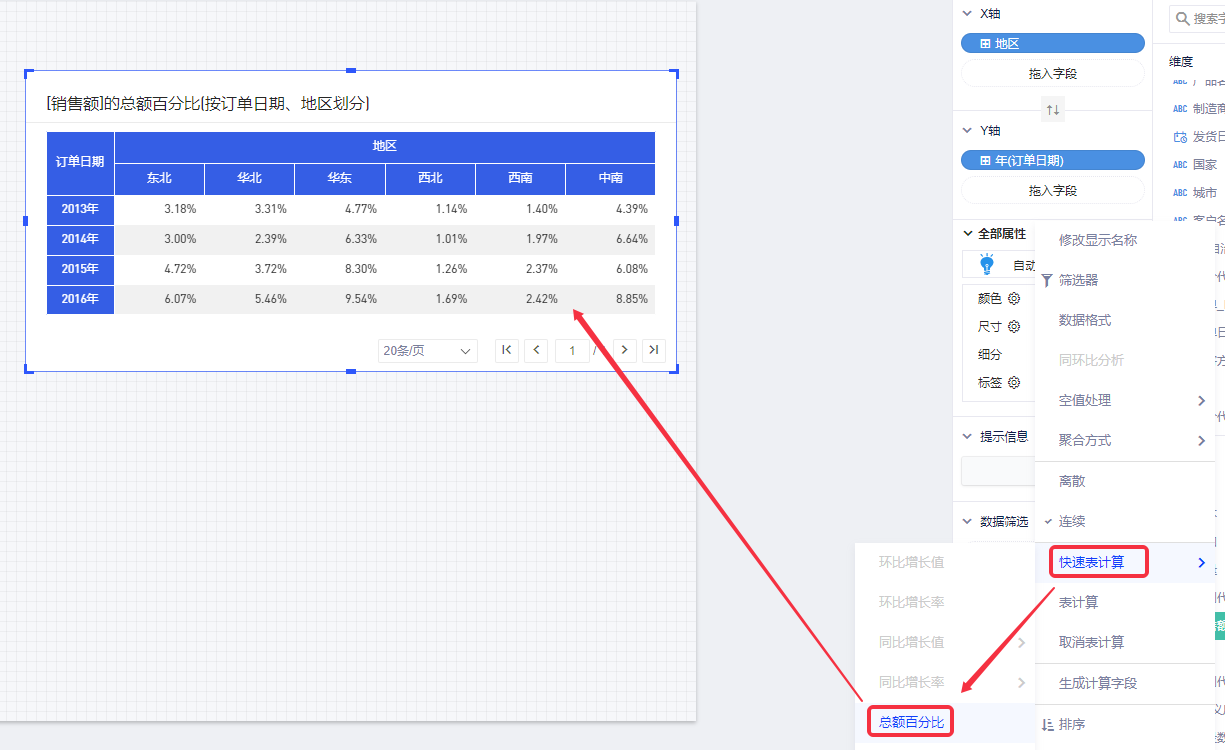
Task: Select the checked 连续 option
Action: tap(1072, 521)
